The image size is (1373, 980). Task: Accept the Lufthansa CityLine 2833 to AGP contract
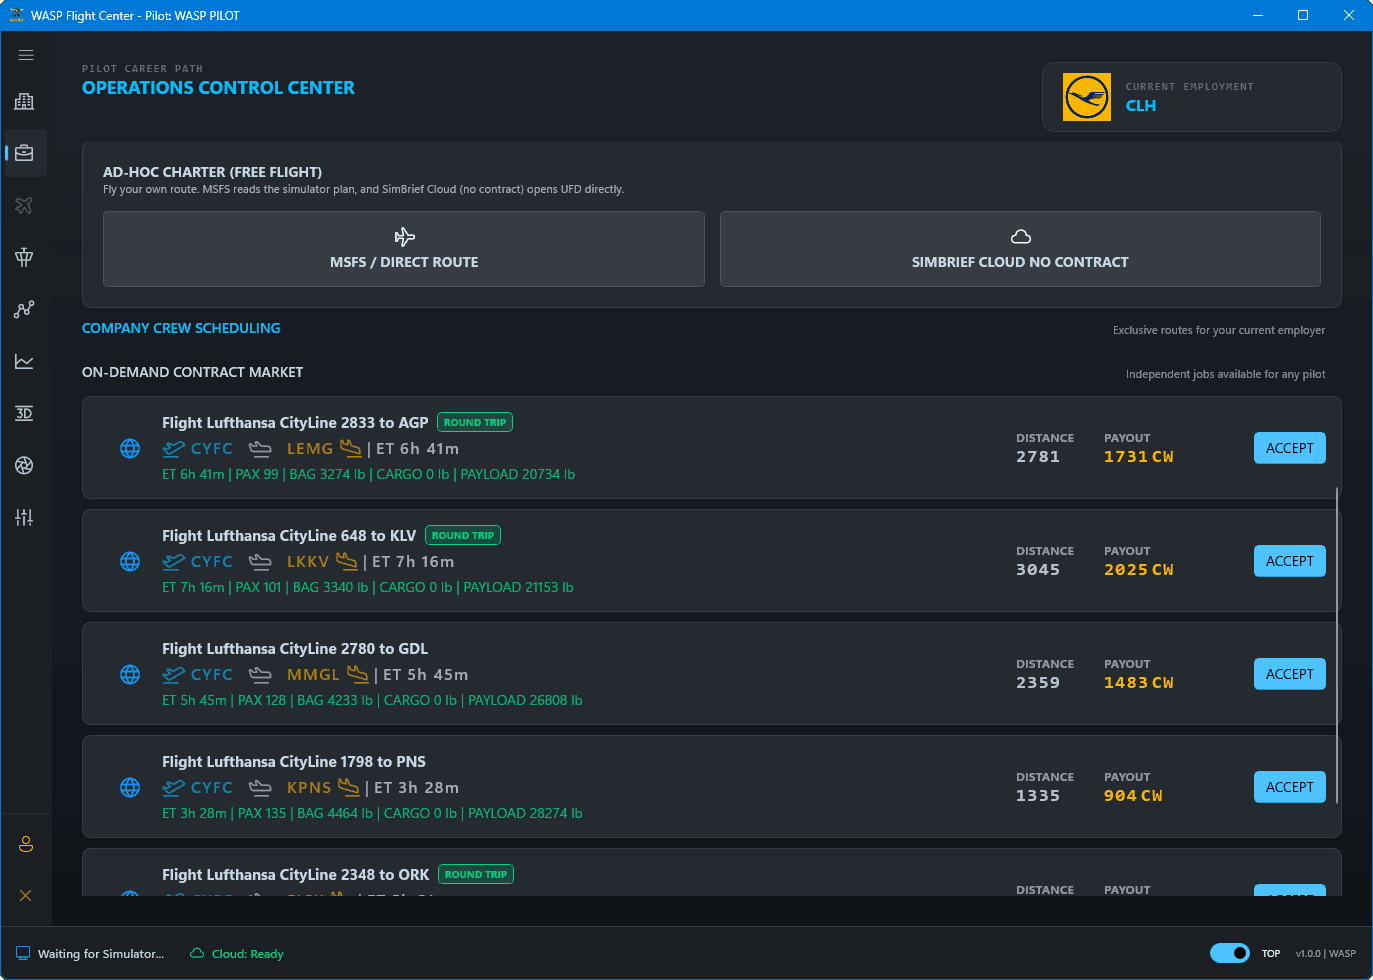(1290, 448)
